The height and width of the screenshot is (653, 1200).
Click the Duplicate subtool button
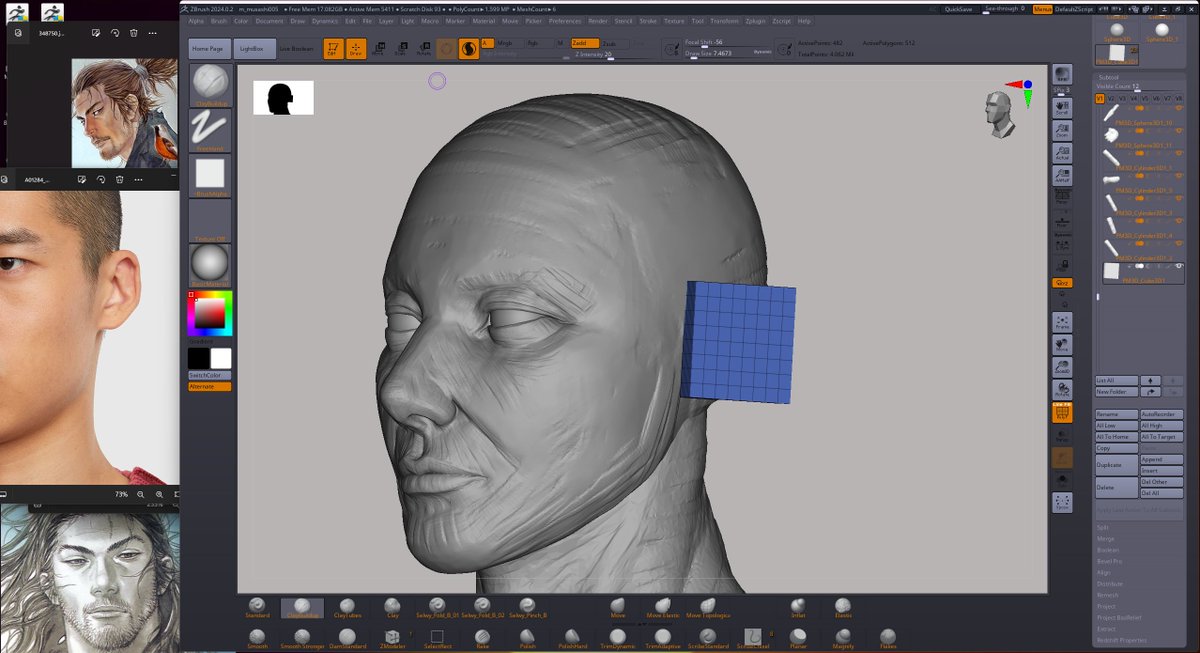[1116, 466]
